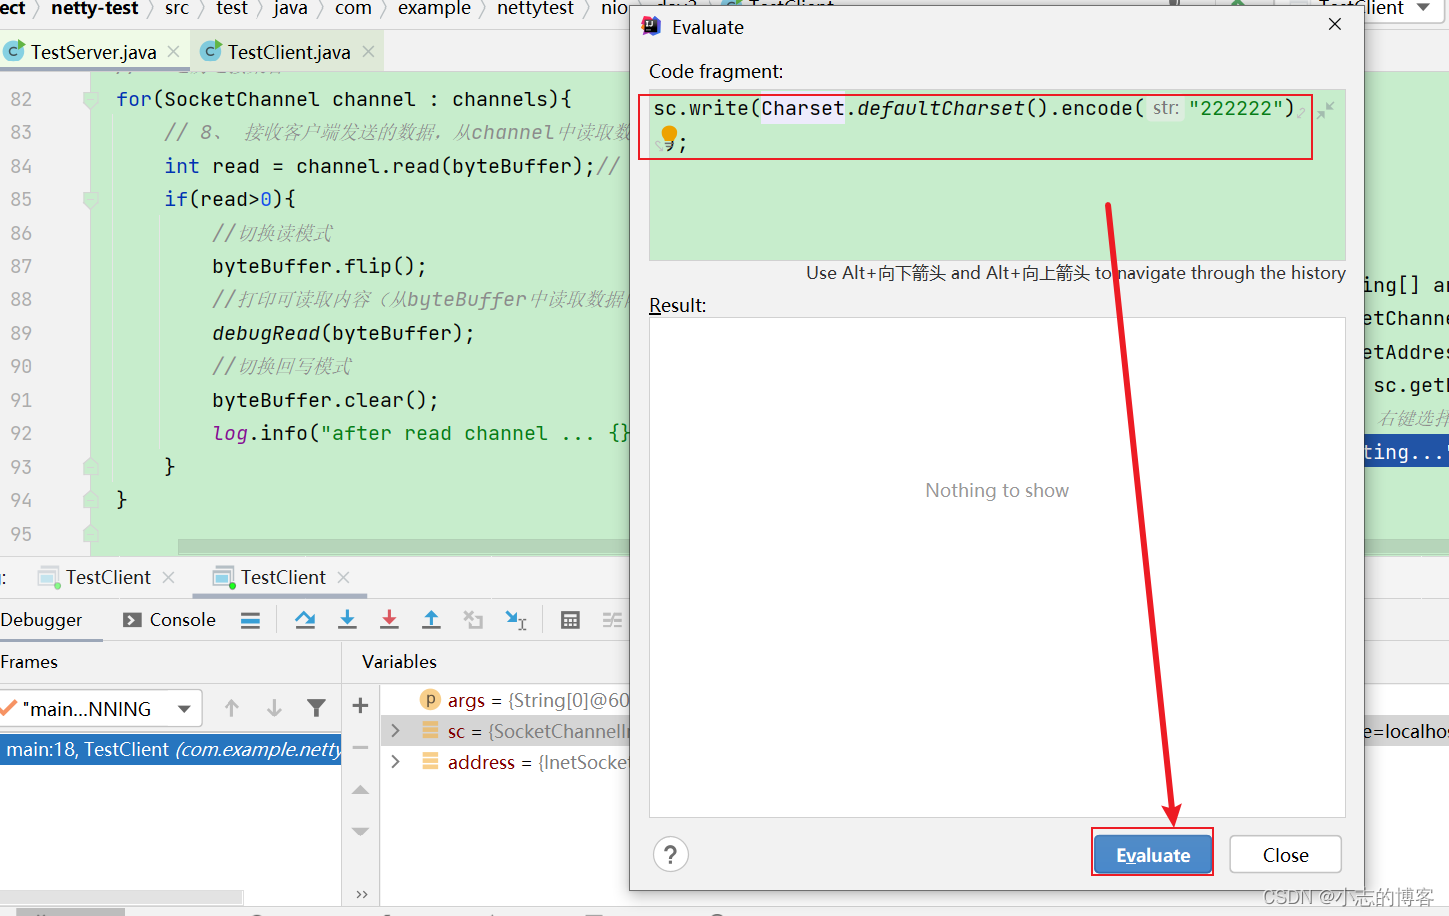Click Drop Frame icon

coord(473,620)
